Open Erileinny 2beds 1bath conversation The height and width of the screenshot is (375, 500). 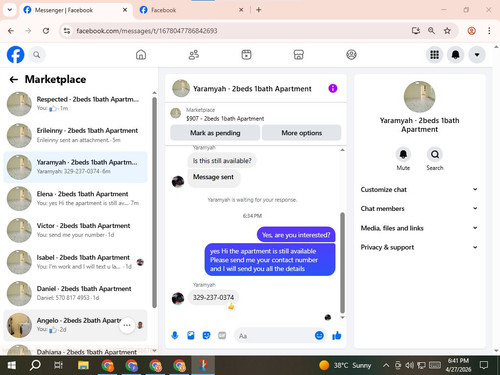(x=75, y=135)
